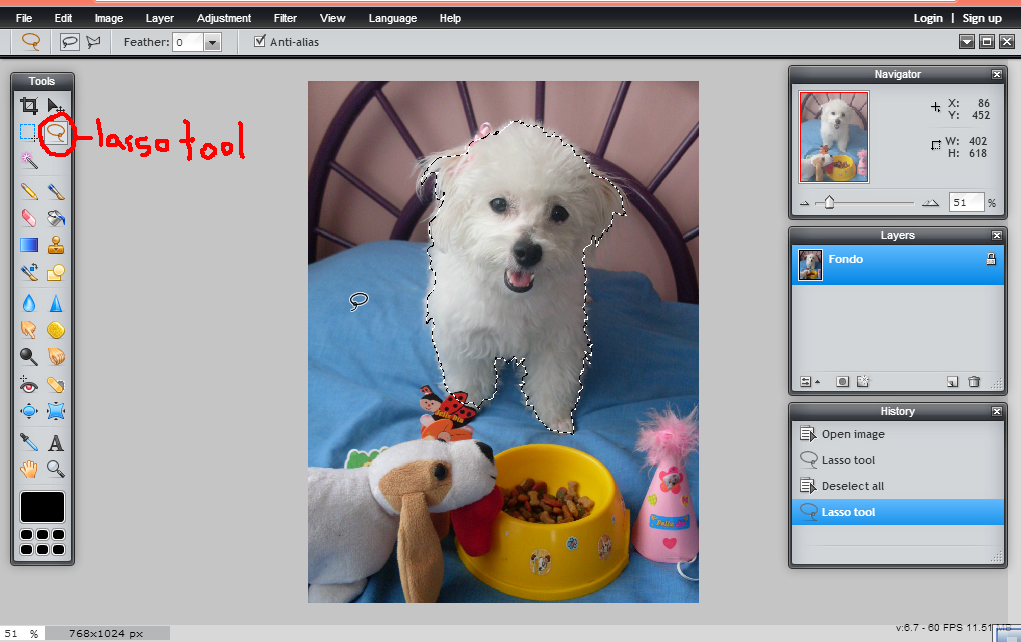Open the View menu
This screenshot has width=1021, height=642.
coord(332,18)
